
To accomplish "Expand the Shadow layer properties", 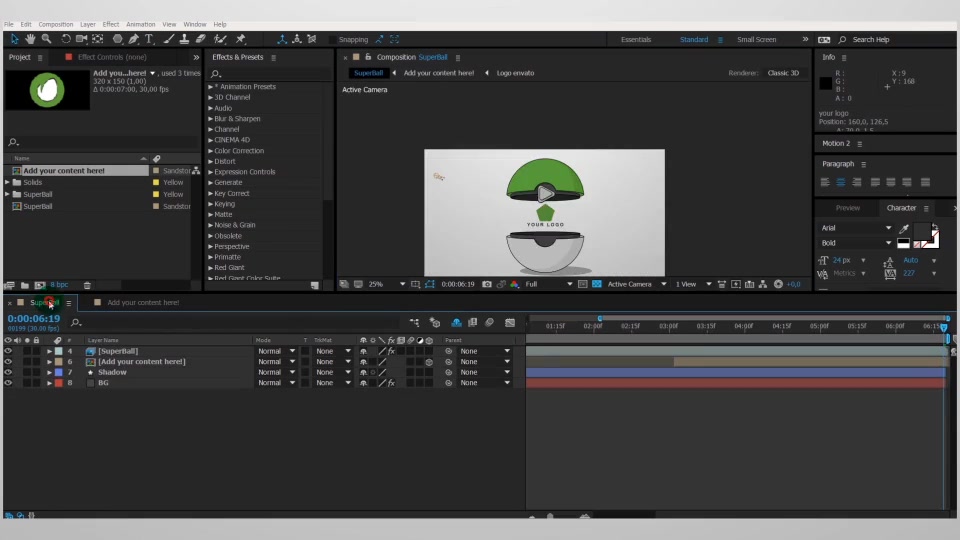I will [50, 372].
